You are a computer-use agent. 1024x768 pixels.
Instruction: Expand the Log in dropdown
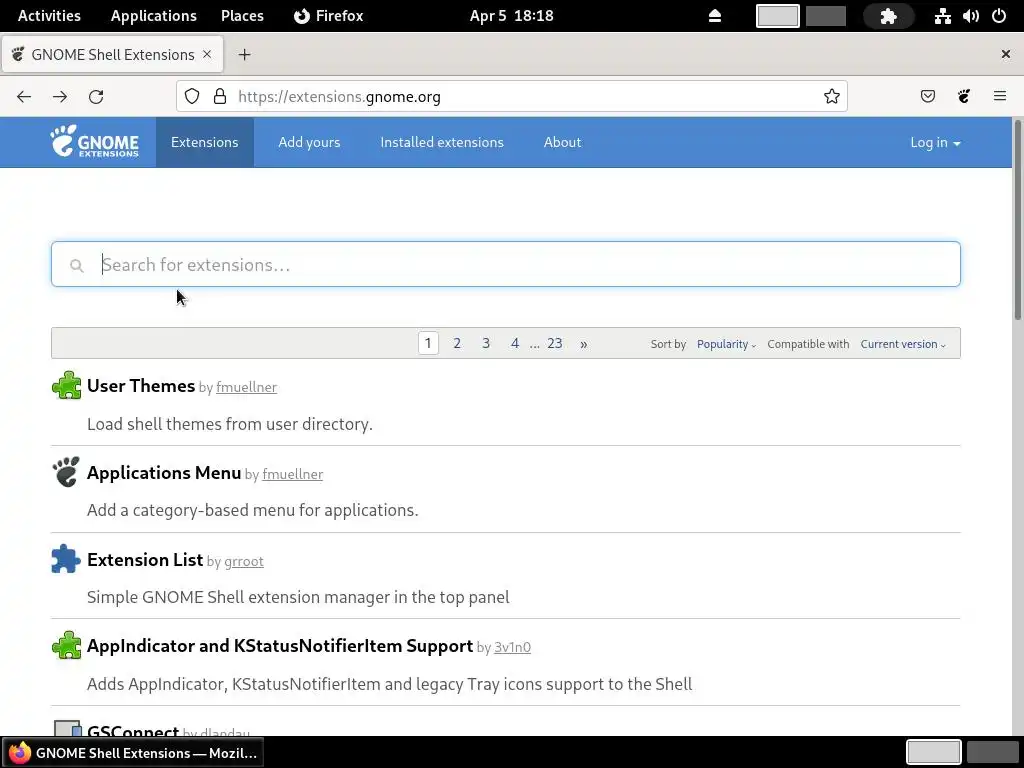click(x=935, y=142)
